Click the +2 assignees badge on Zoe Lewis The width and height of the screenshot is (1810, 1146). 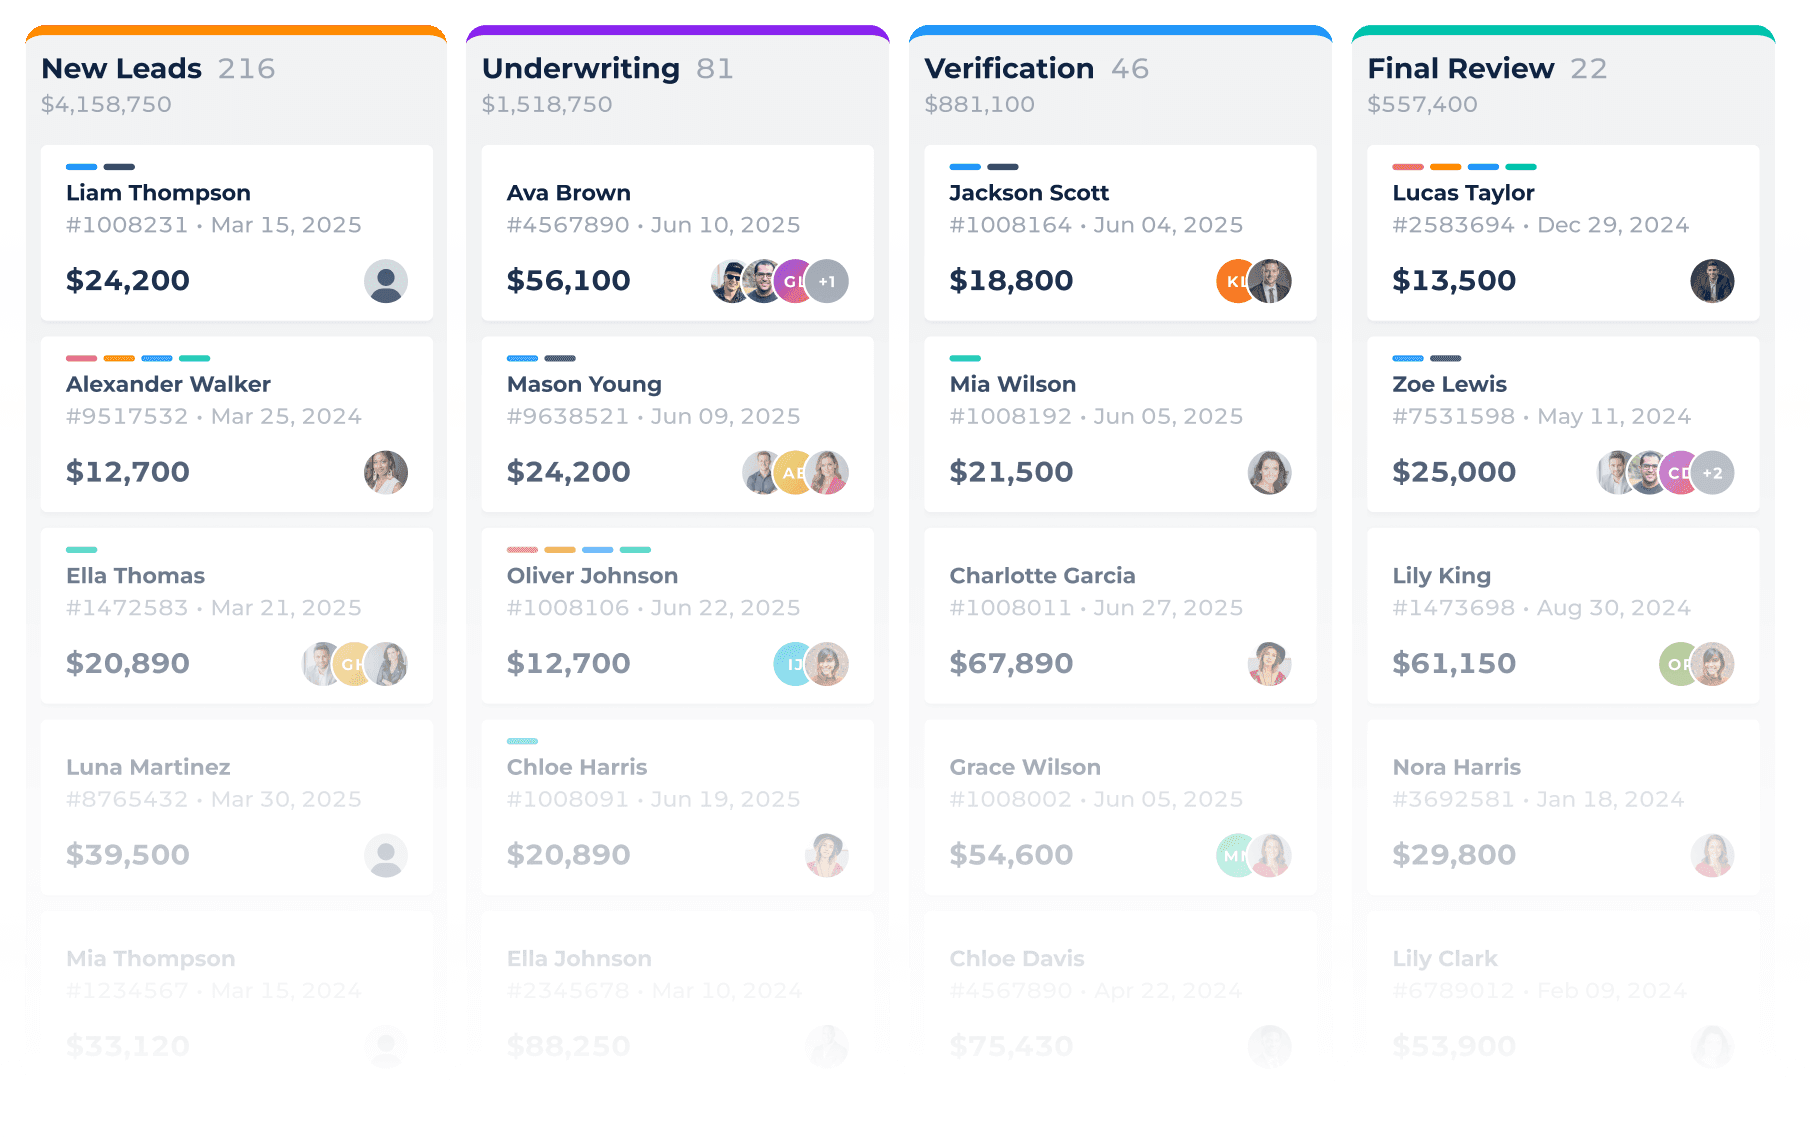point(1713,473)
